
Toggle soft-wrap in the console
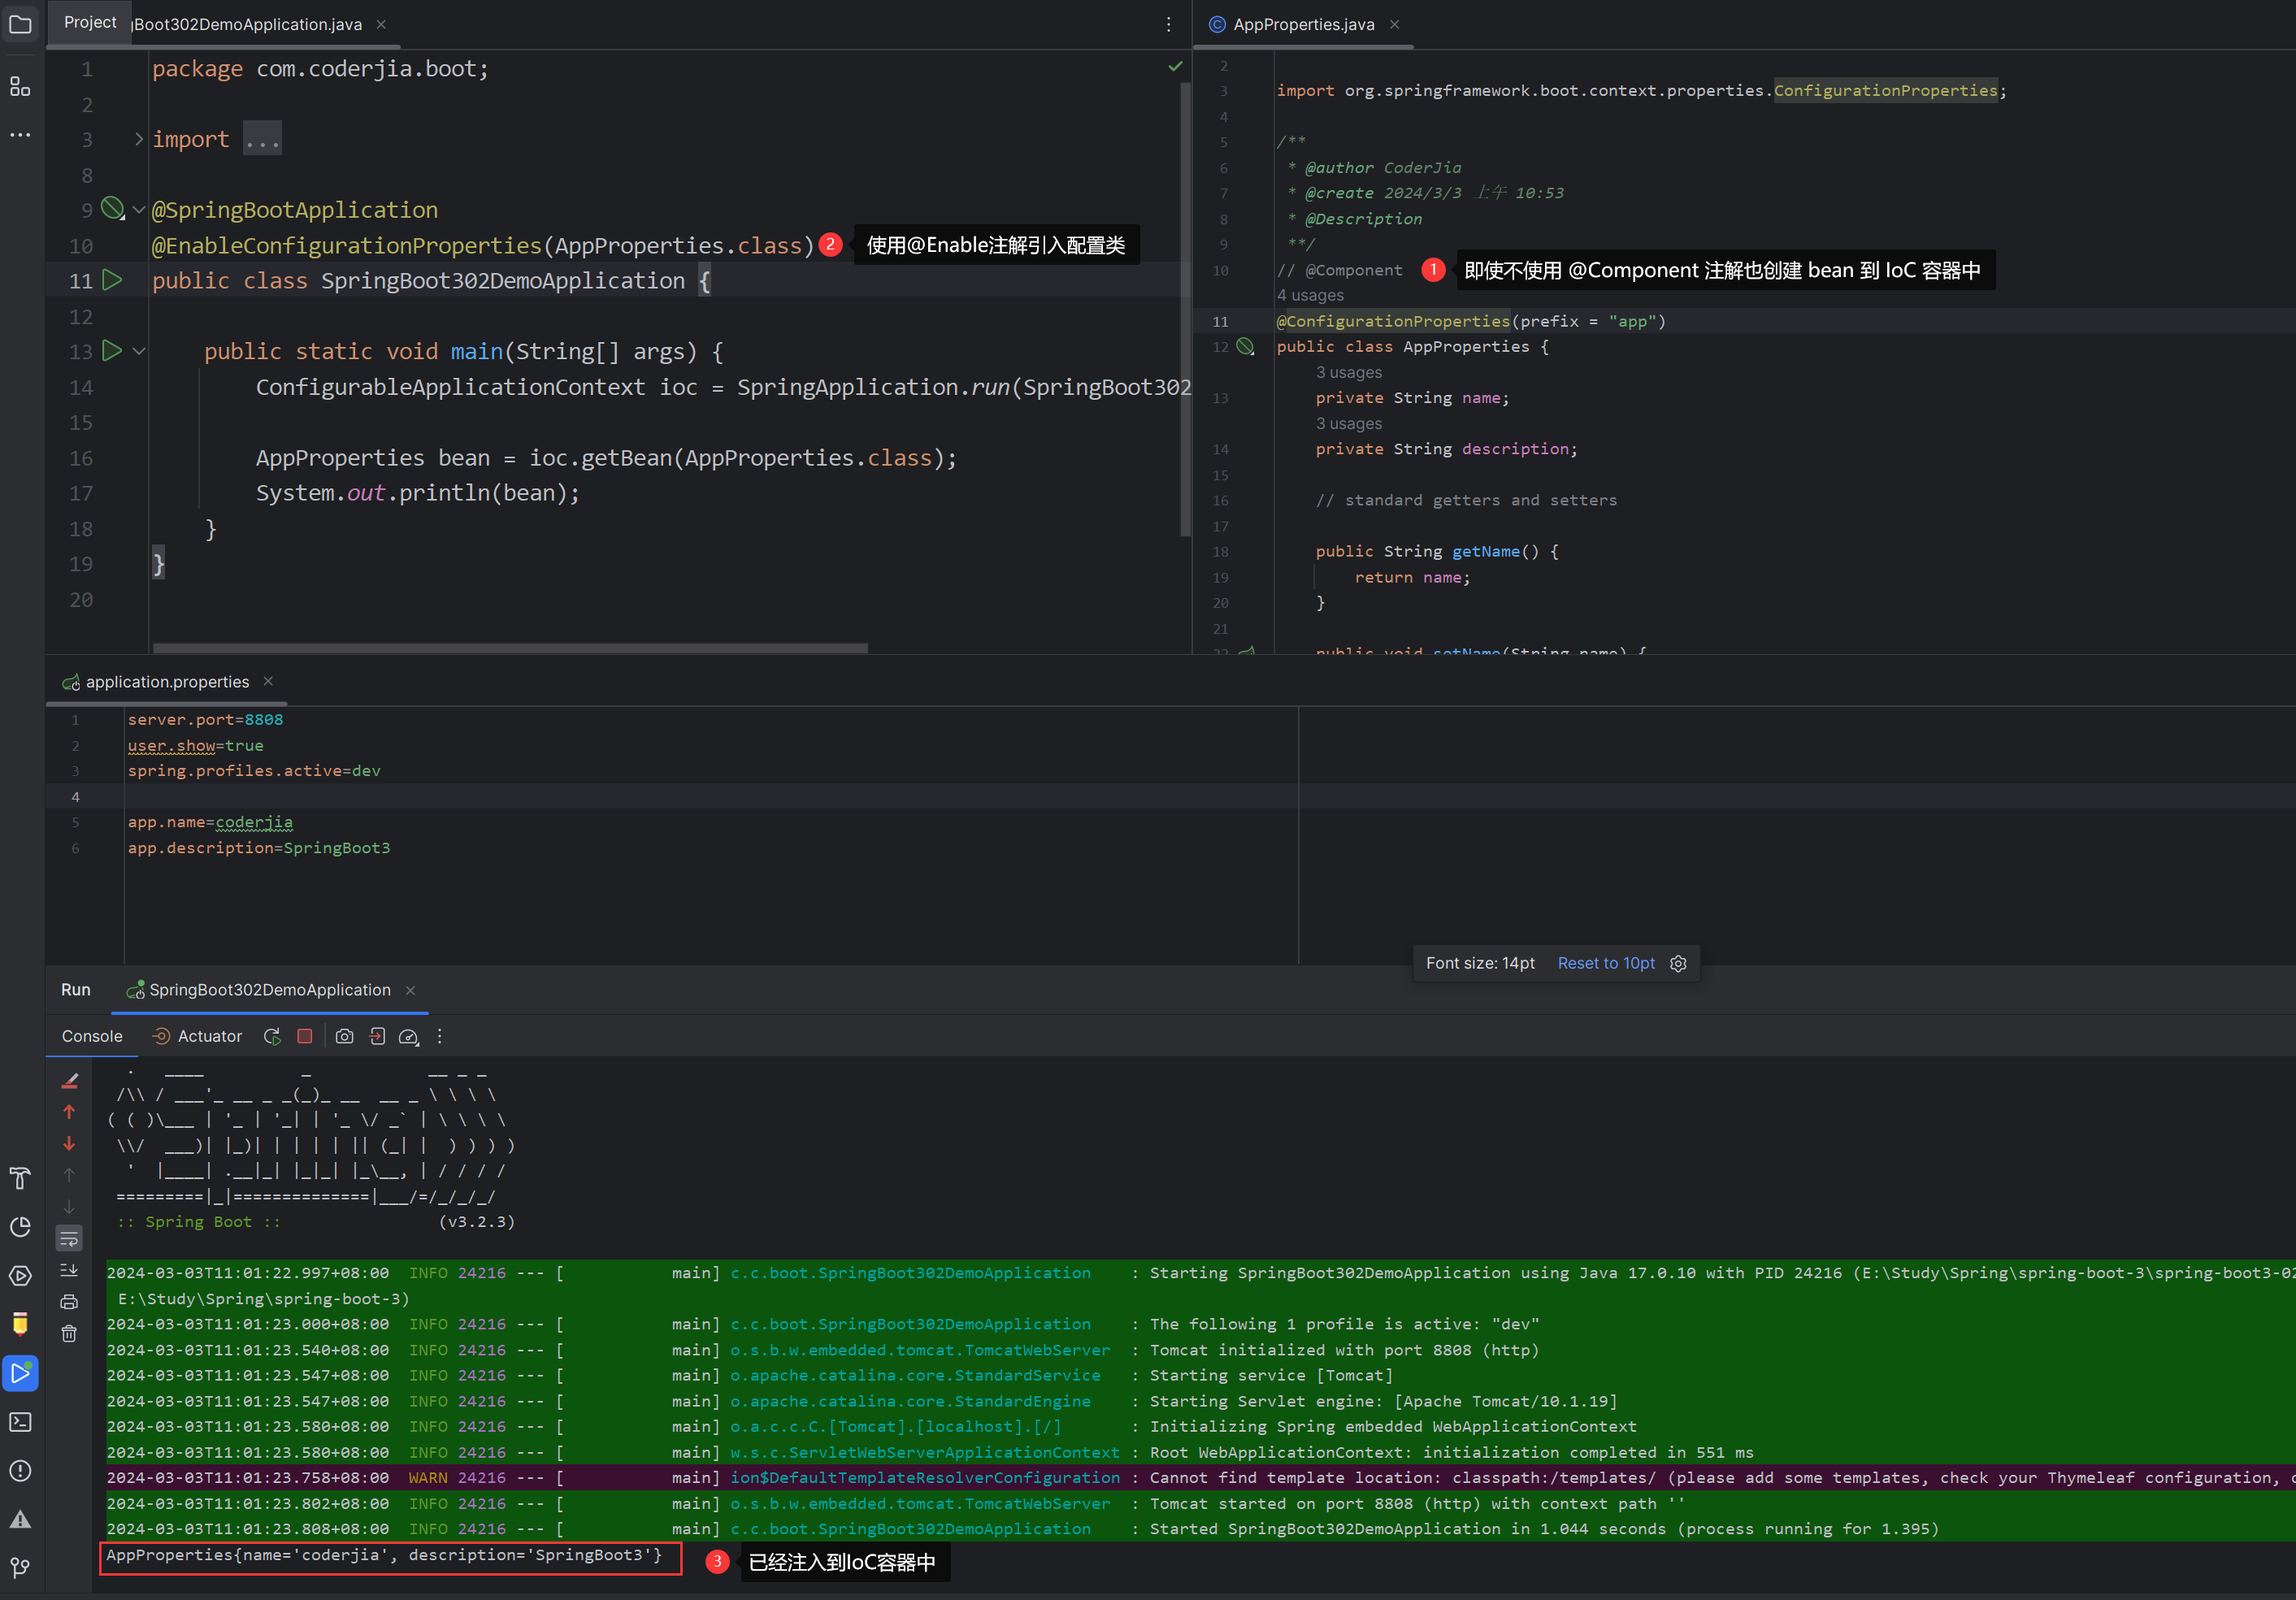[x=69, y=1239]
